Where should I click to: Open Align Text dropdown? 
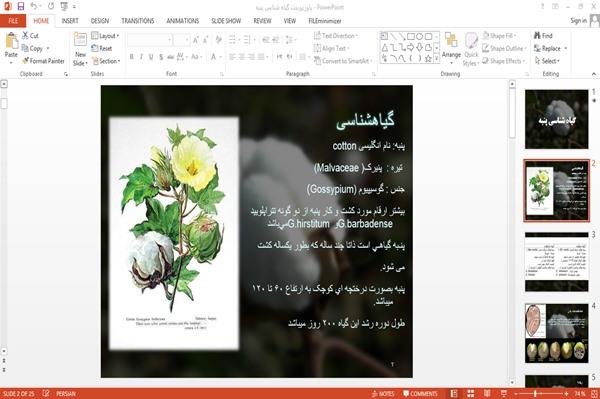(331, 48)
